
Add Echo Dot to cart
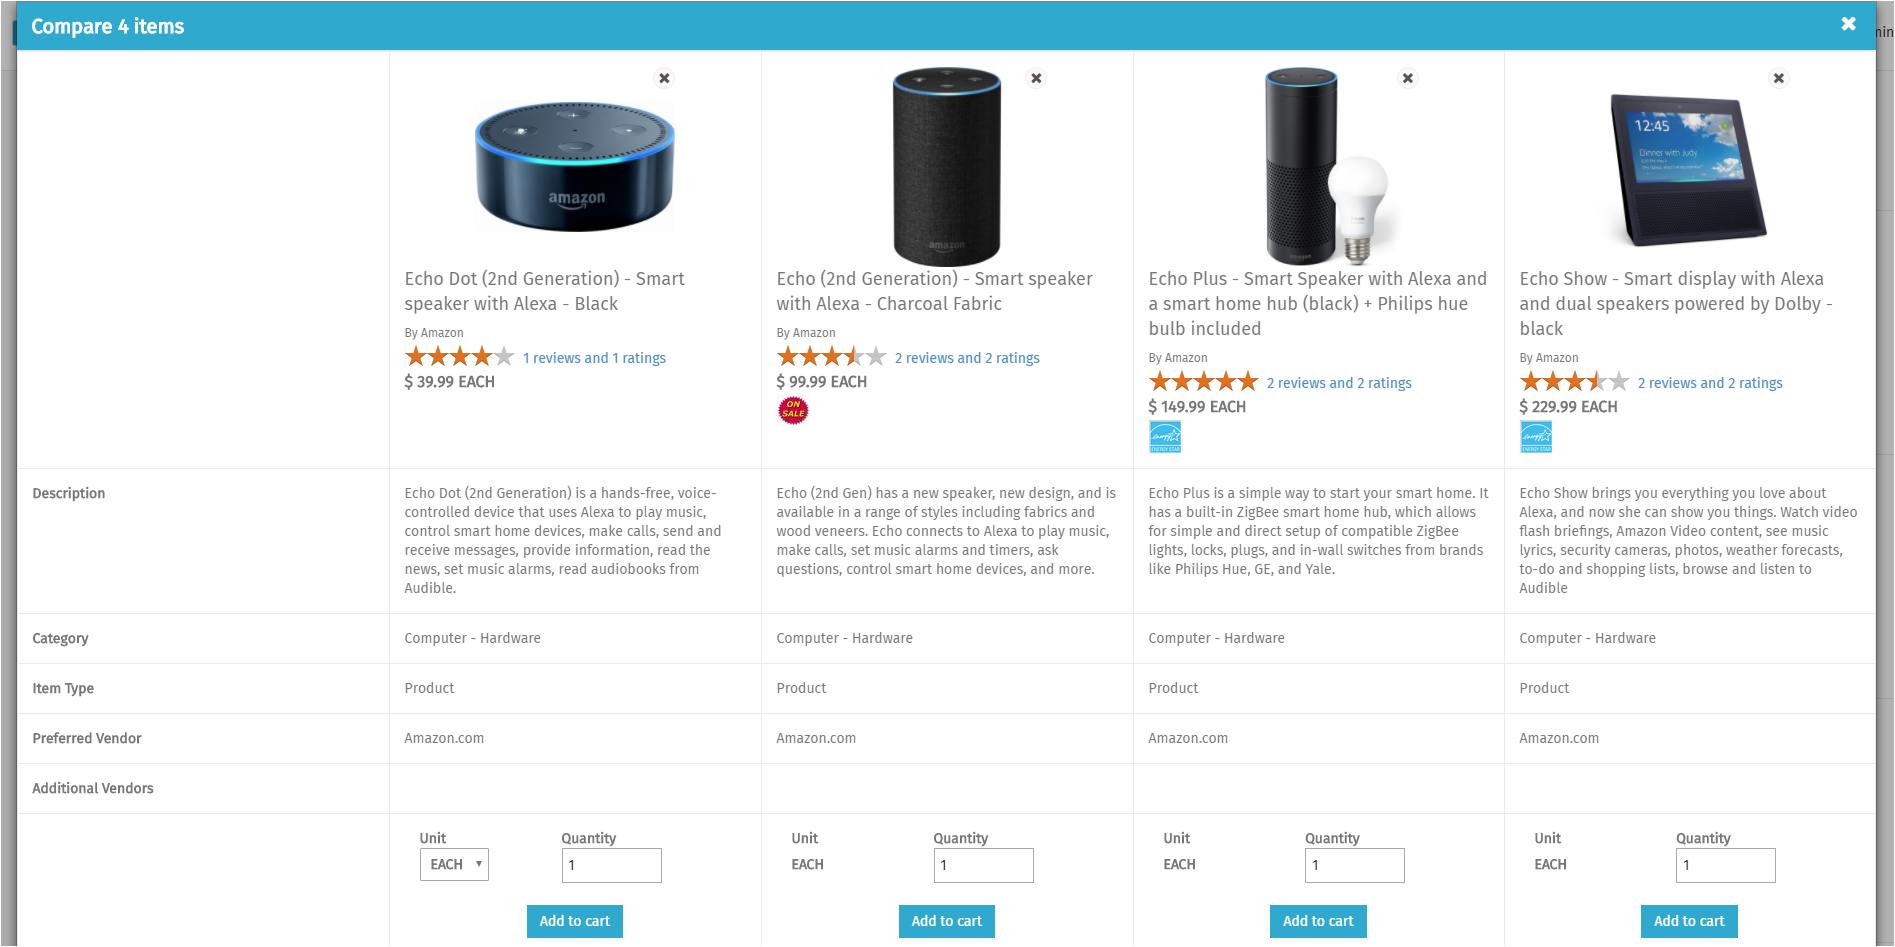click(574, 921)
